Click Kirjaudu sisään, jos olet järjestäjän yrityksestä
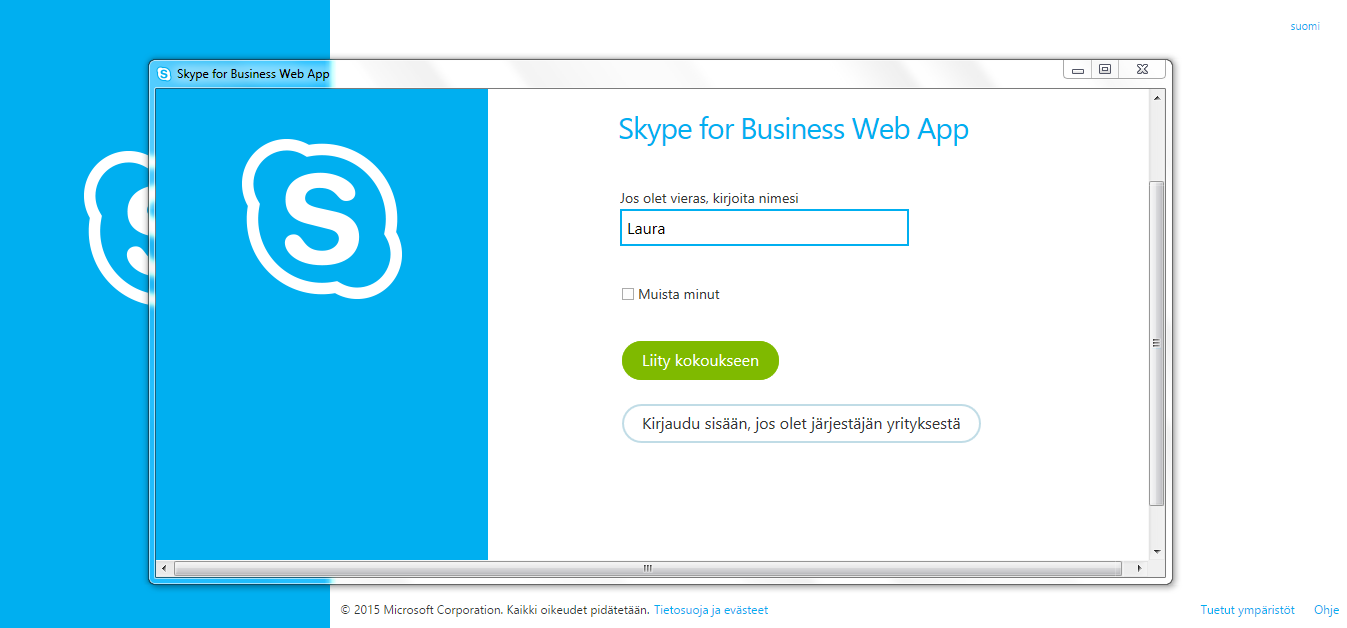Screen dimensions: 1347x628 (801, 424)
